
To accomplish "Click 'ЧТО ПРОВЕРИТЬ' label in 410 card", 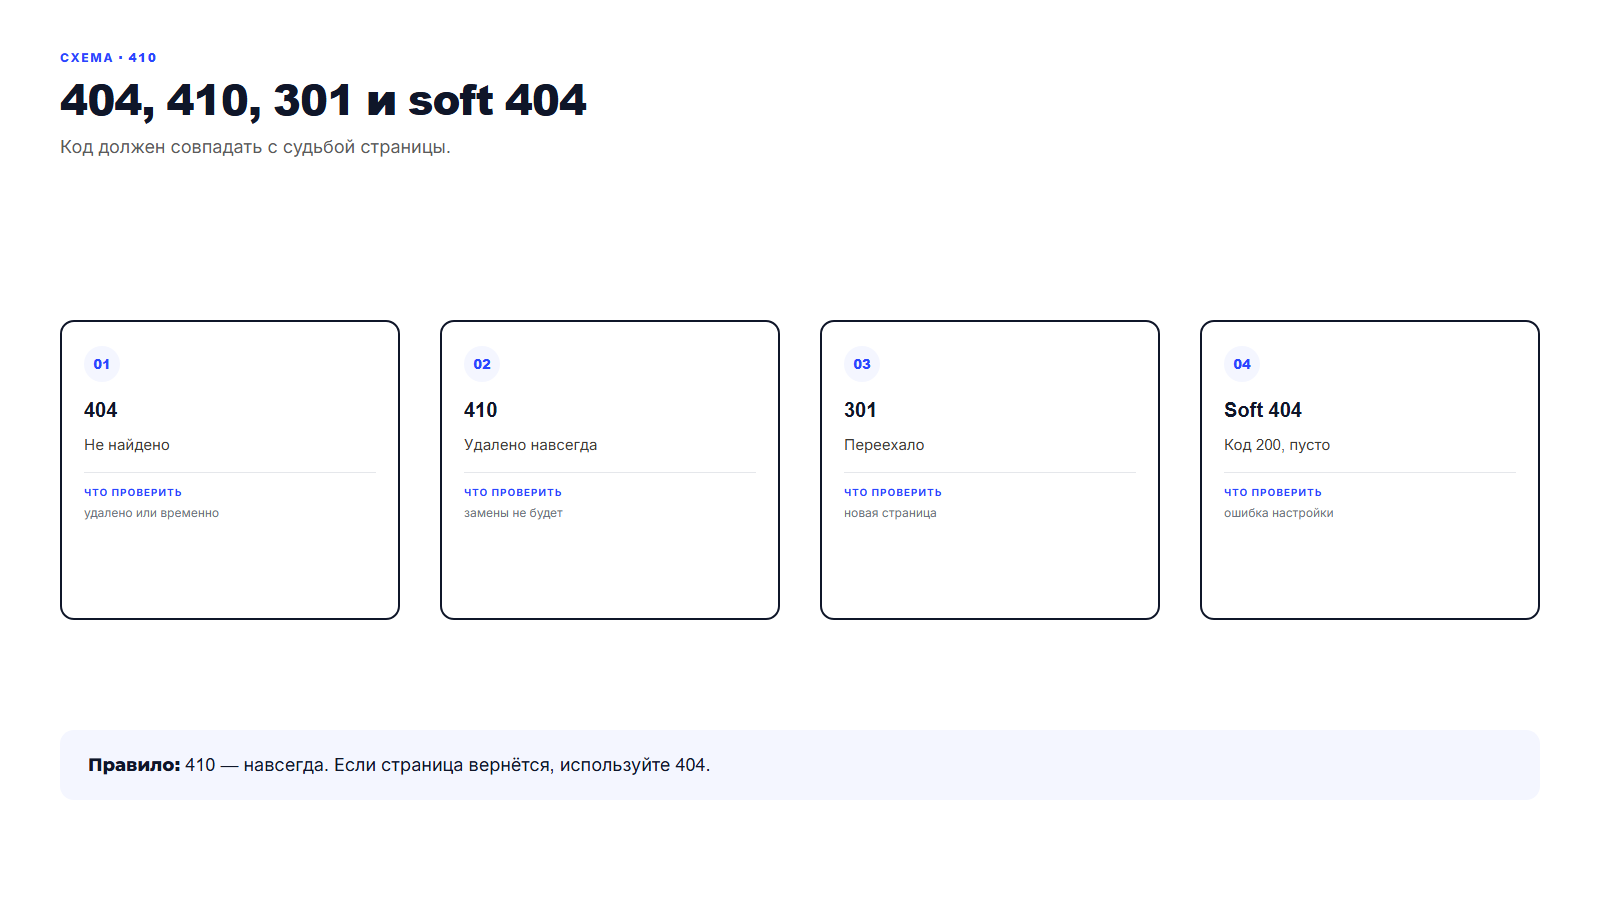I will [x=513, y=492].
